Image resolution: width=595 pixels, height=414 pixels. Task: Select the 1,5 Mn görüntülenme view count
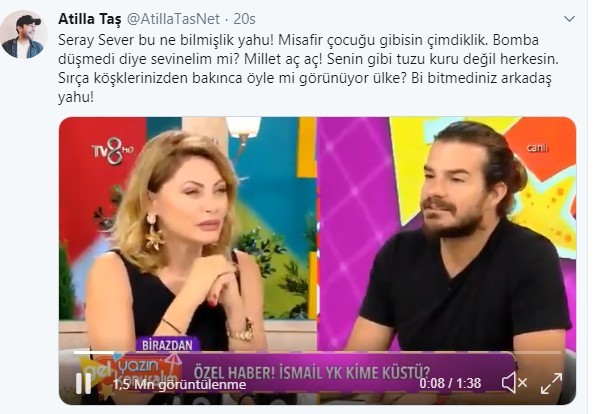179,384
